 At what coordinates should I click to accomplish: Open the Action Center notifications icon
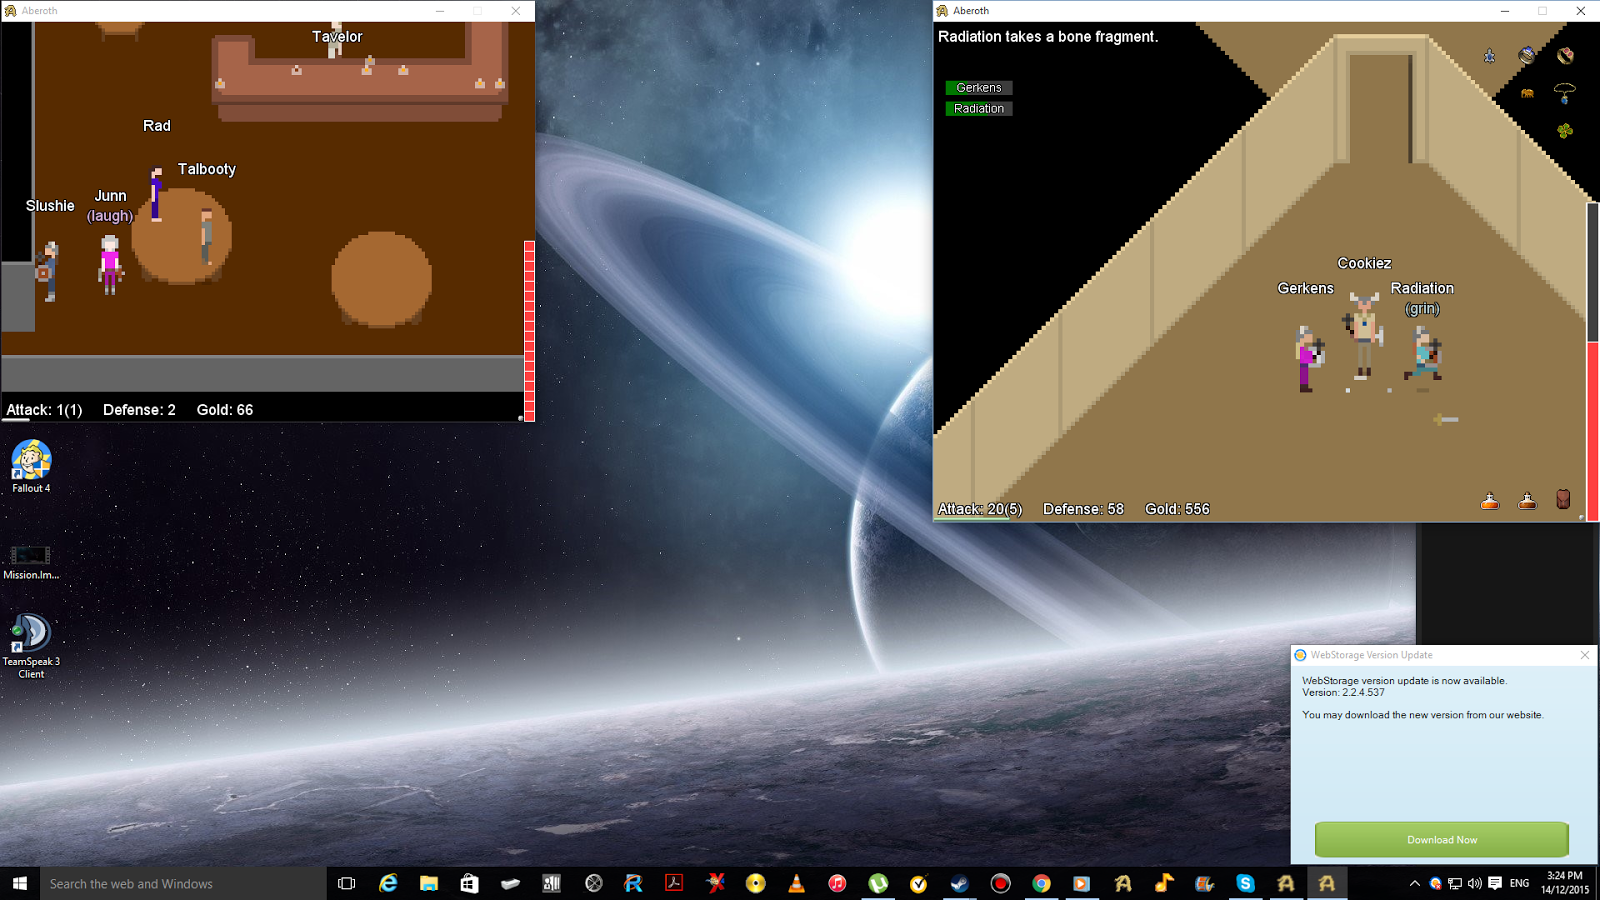click(x=1495, y=883)
